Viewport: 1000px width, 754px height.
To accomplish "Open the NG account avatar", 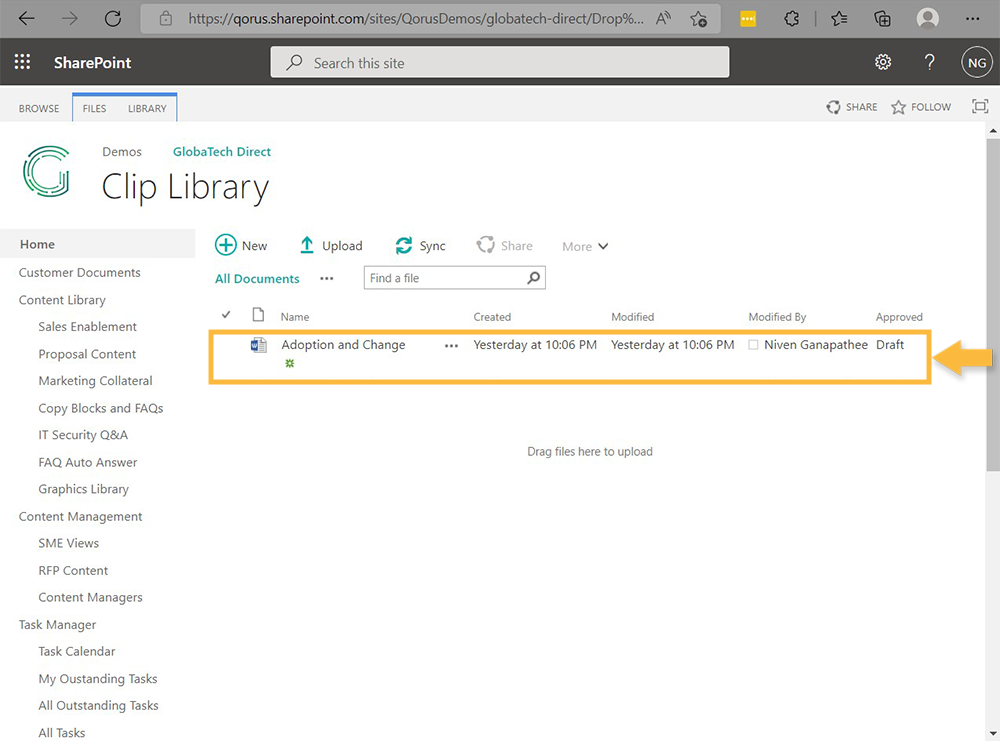I will (x=977, y=61).
